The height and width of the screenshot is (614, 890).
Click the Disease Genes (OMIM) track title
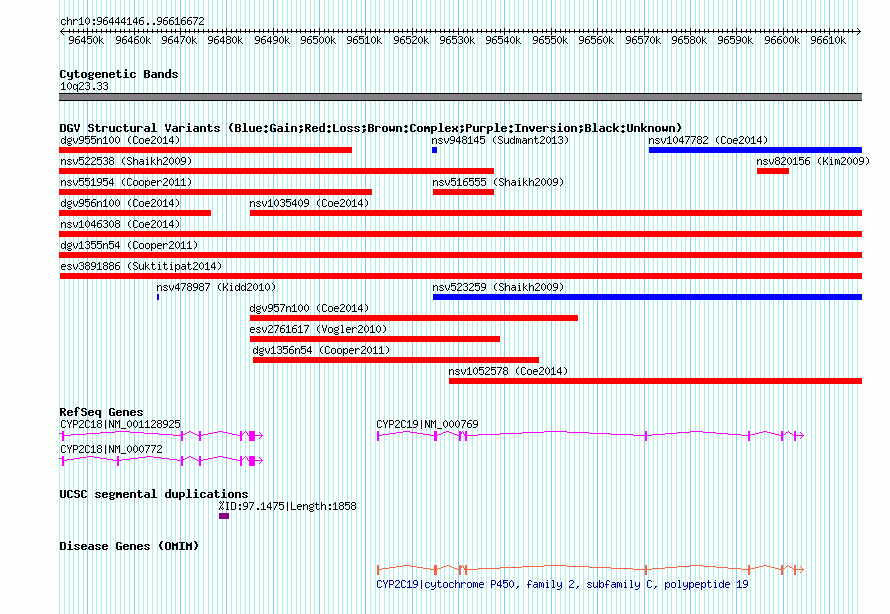[x=129, y=546]
